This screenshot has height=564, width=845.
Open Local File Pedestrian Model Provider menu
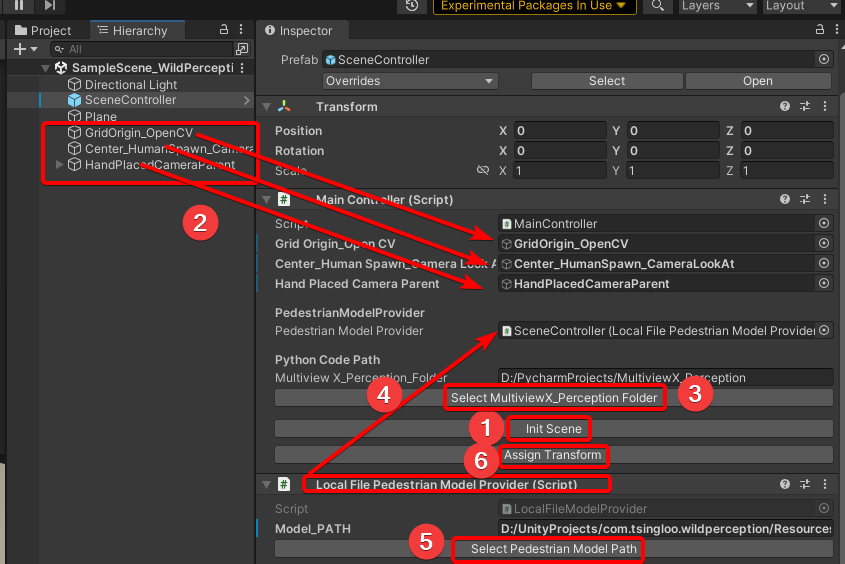click(x=825, y=484)
